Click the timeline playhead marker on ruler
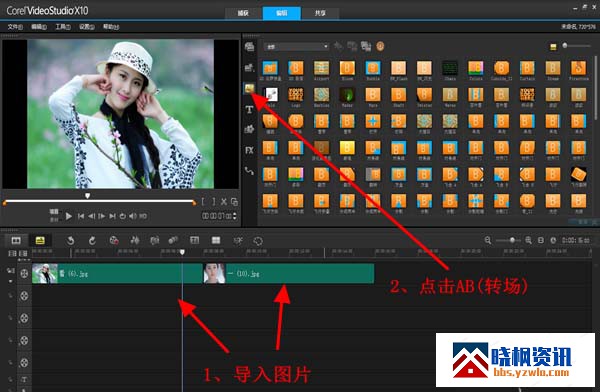 pyautogui.click(x=183, y=252)
